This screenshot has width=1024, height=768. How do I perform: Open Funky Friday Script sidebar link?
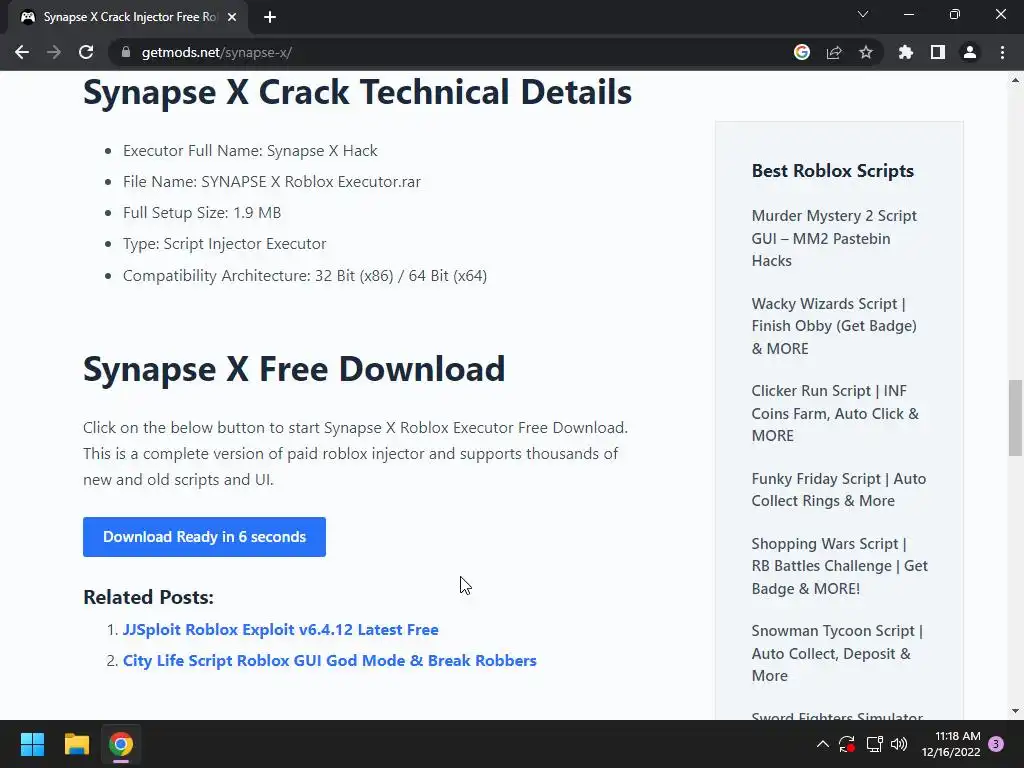839,490
